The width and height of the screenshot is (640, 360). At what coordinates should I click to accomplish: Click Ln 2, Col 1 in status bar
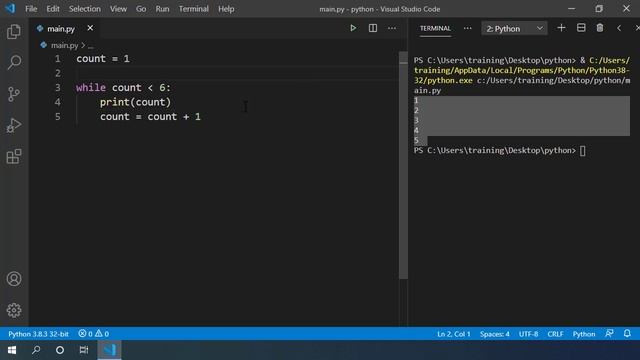click(x=453, y=334)
